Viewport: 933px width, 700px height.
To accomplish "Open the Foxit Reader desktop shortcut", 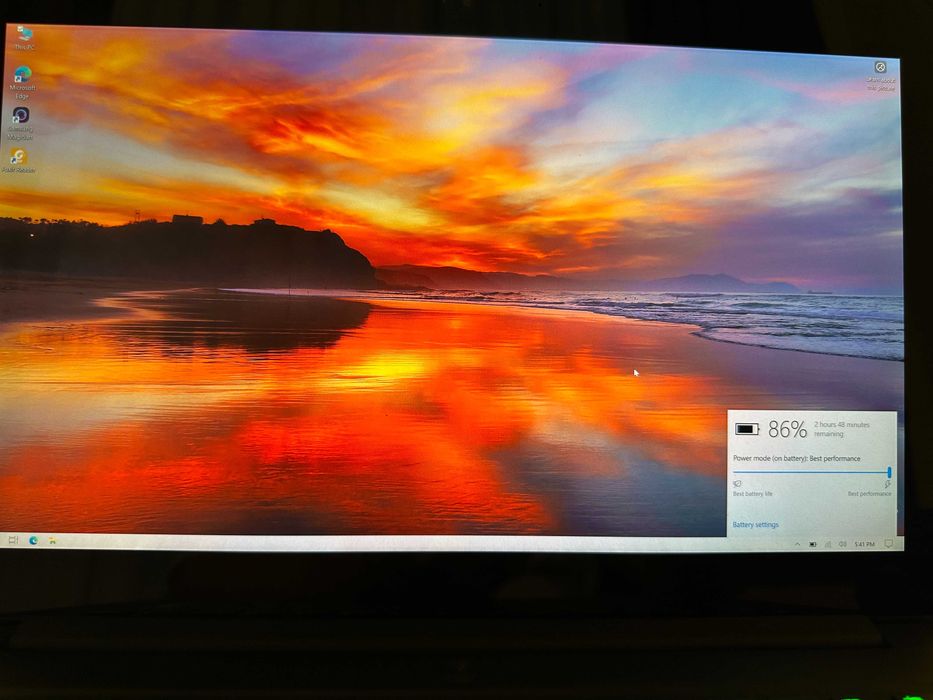I will point(18,161).
